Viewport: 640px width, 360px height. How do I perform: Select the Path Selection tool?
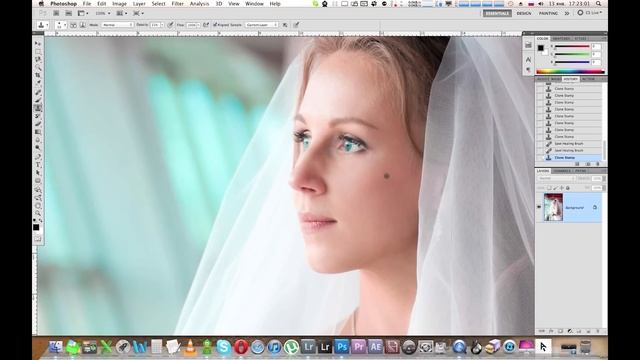tap(38, 173)
